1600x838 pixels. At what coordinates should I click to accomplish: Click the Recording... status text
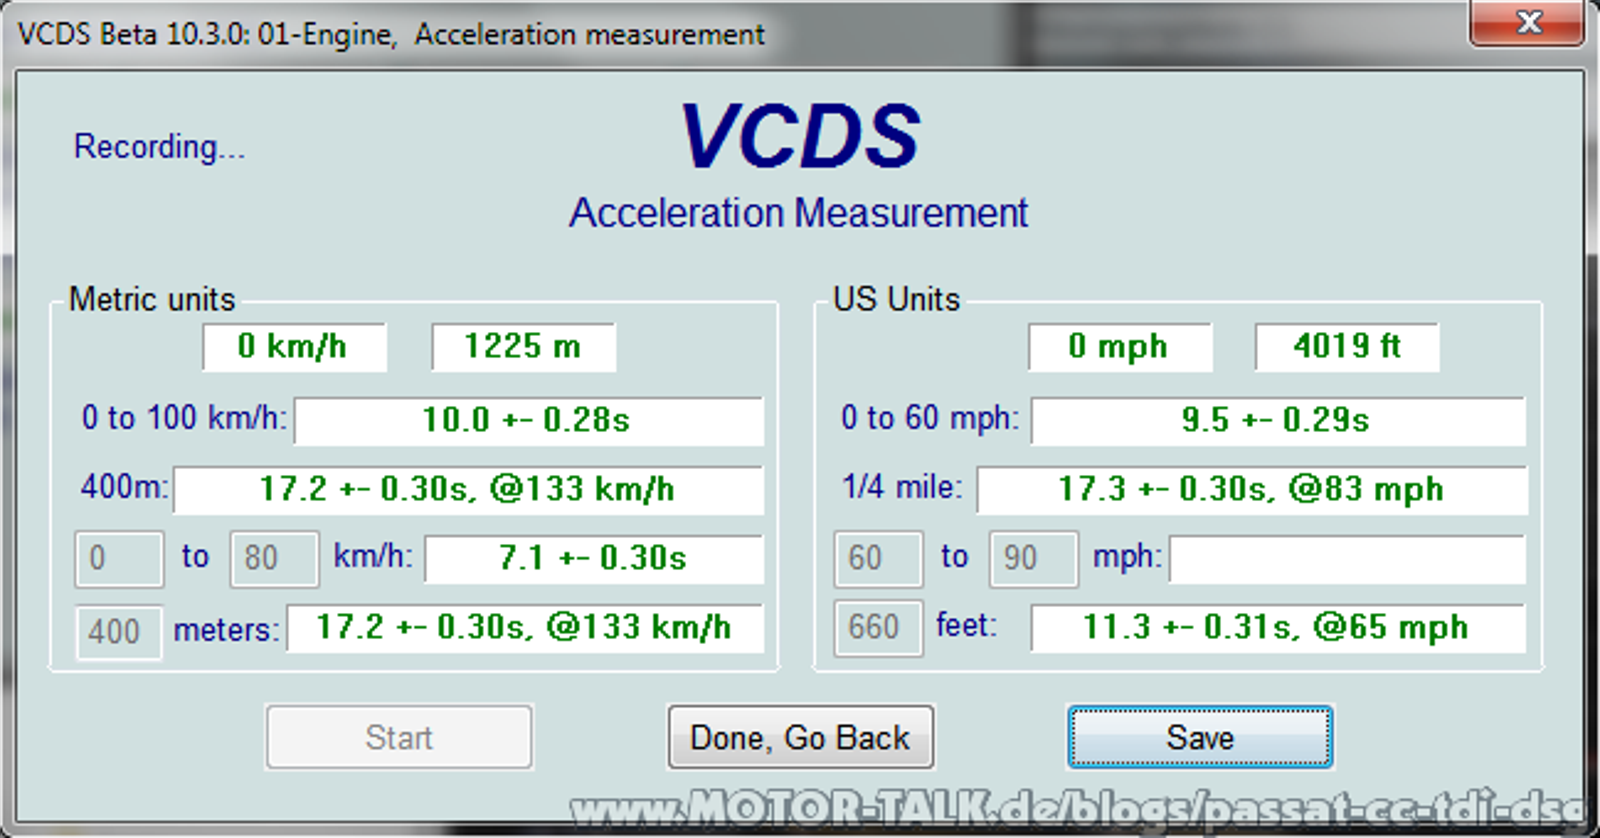(x=159, y=148)
